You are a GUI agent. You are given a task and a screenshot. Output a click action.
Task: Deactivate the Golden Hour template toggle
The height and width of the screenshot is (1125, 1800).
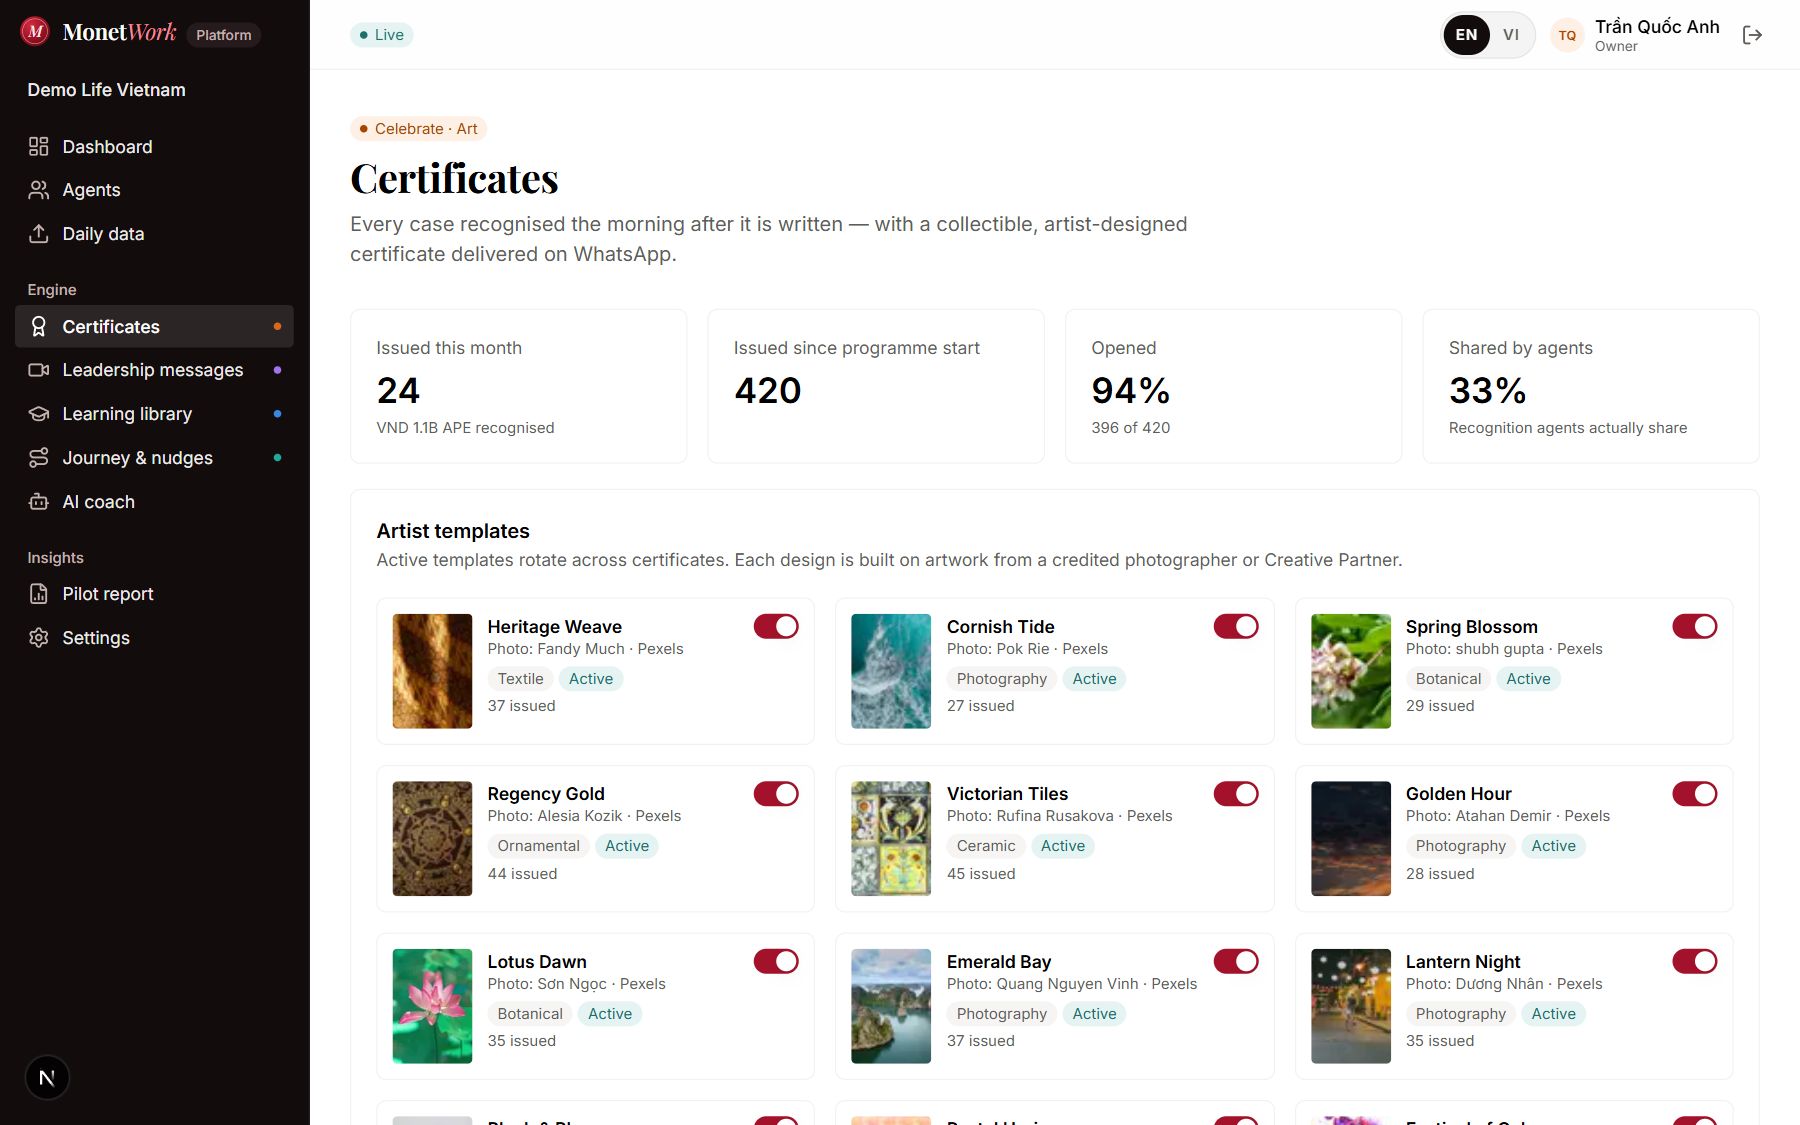pos(1695,794)
